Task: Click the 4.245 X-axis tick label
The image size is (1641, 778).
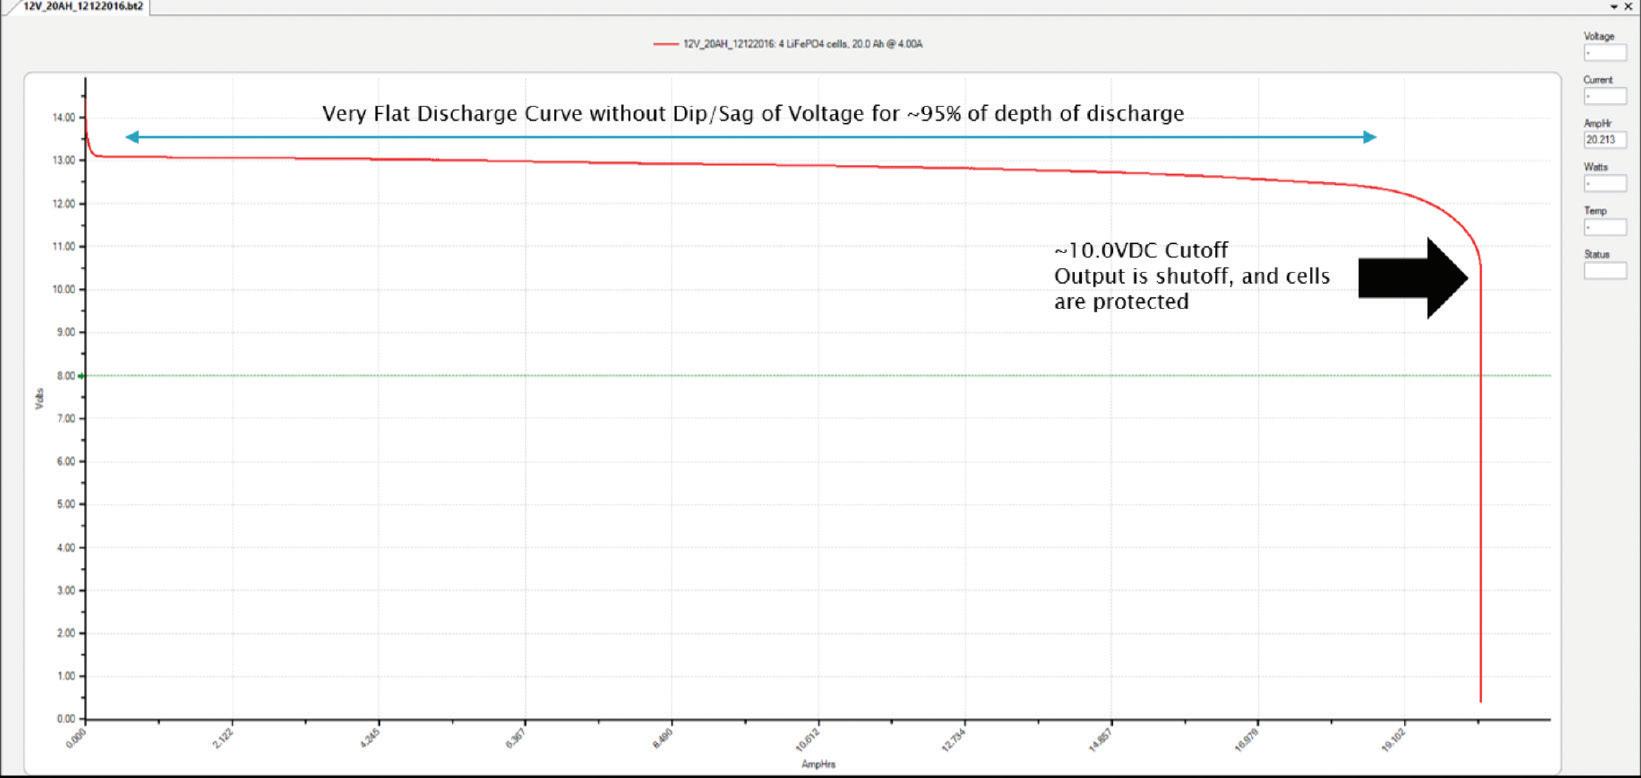Action: point(370,738)
